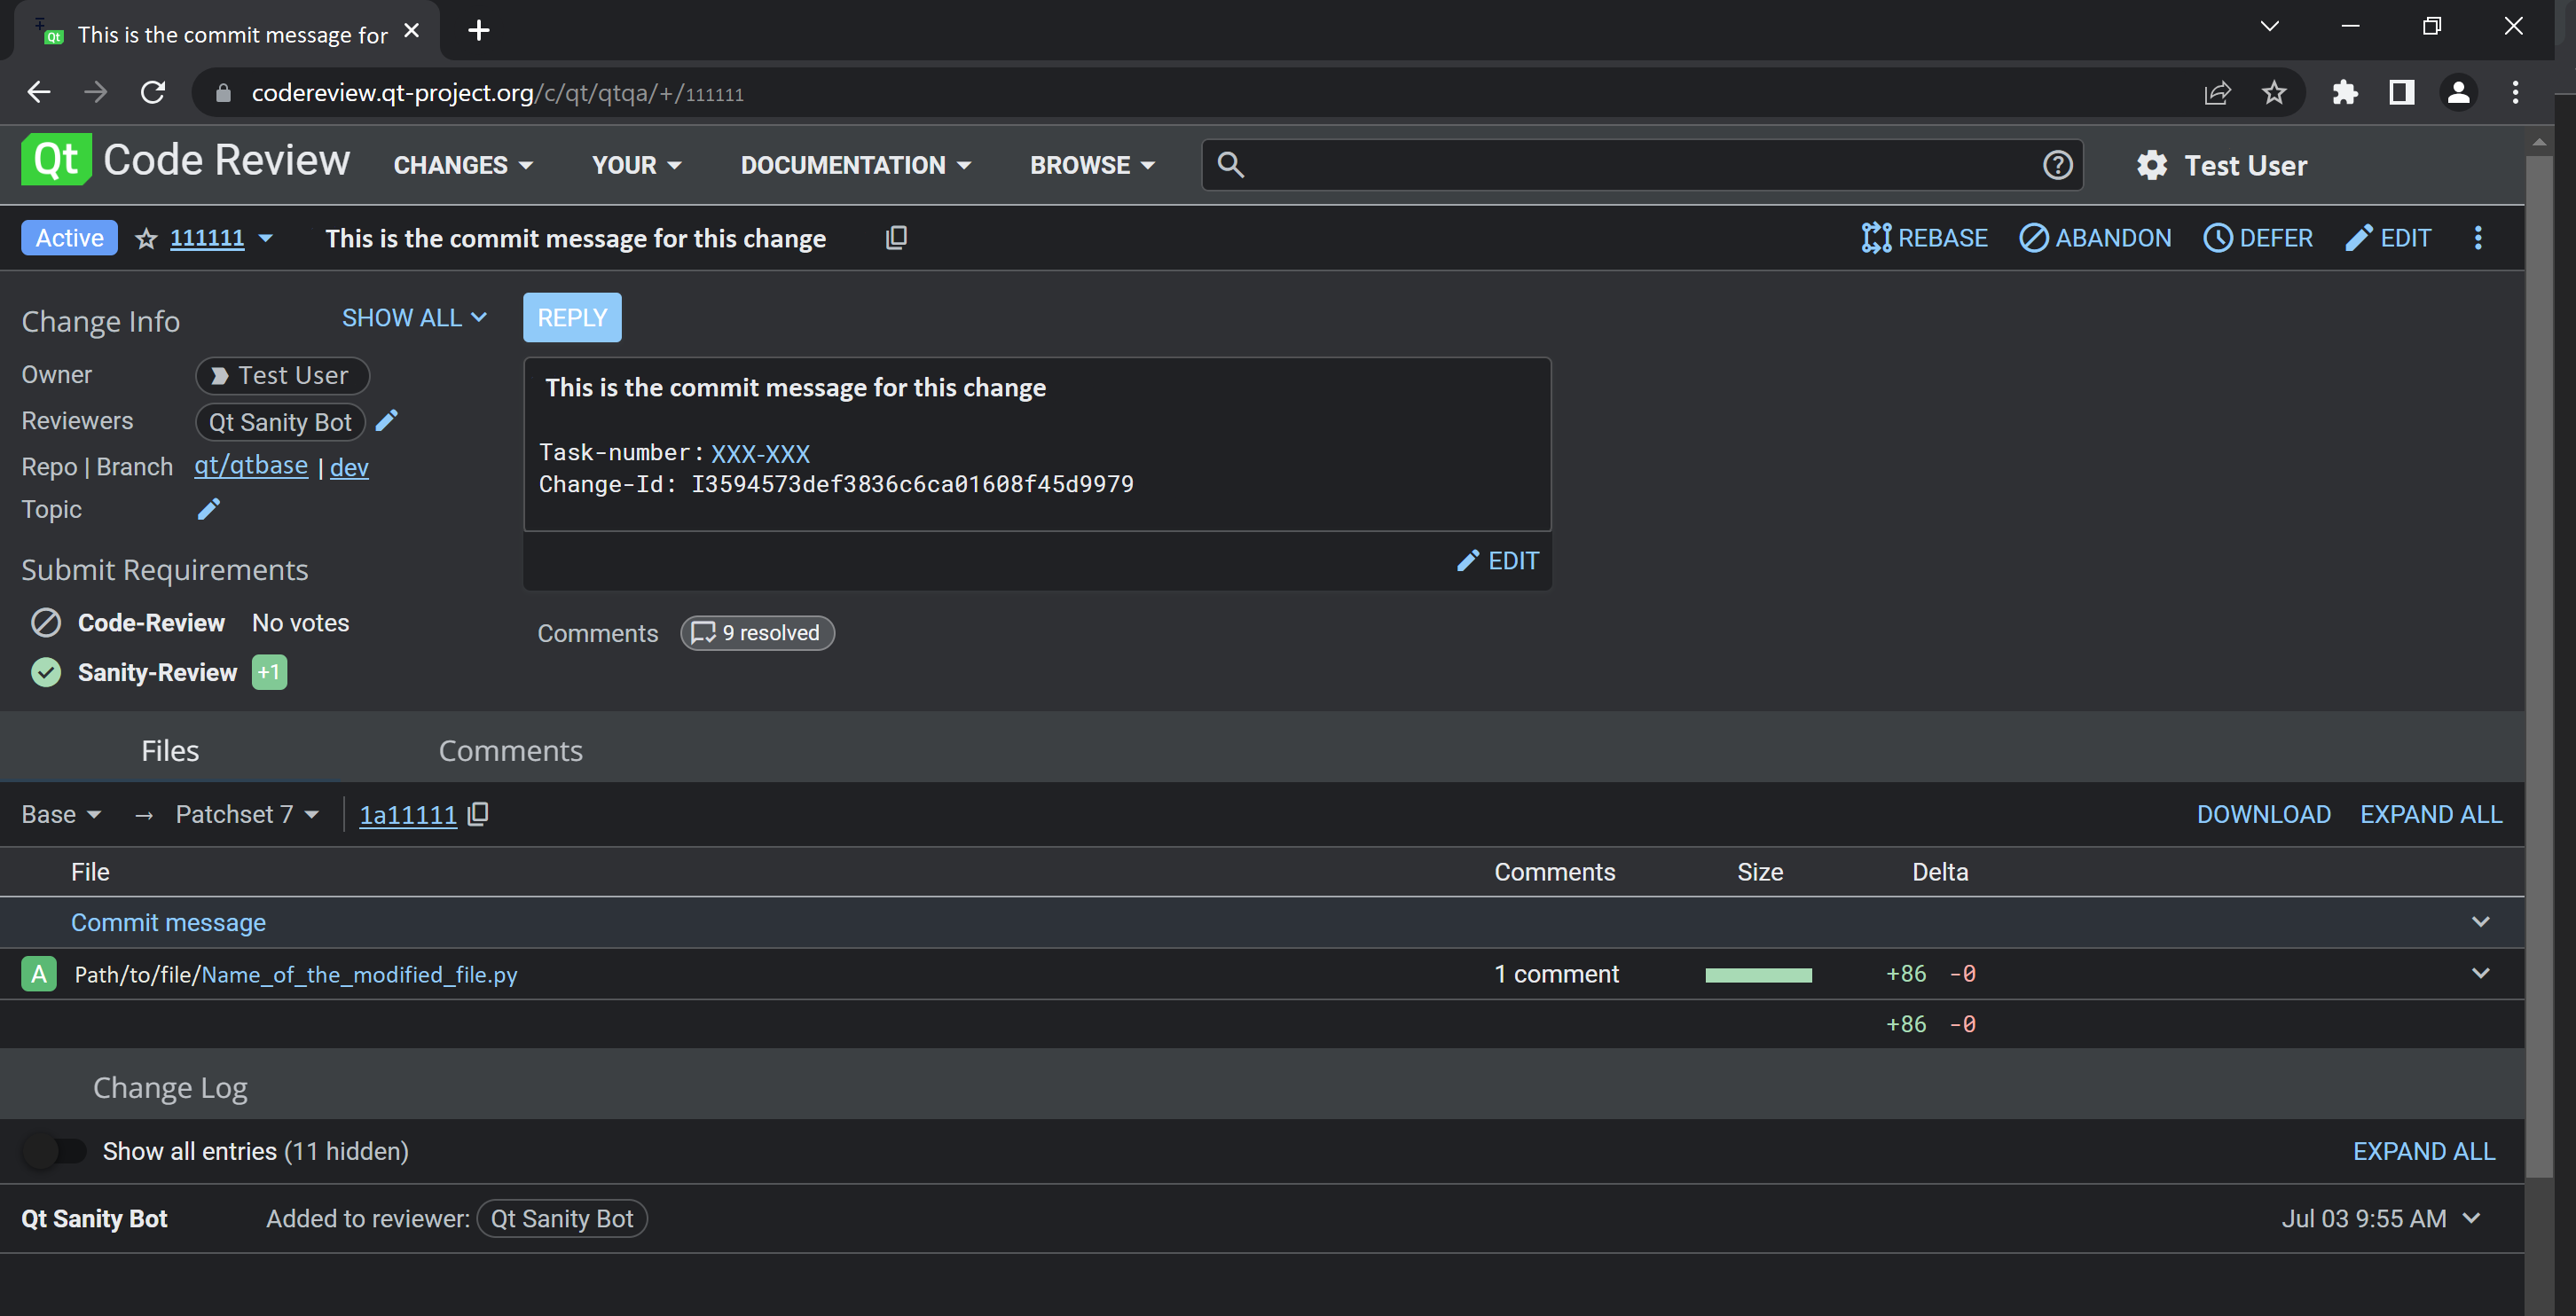Click the green Sanity-Review check icon

point(46,672)
